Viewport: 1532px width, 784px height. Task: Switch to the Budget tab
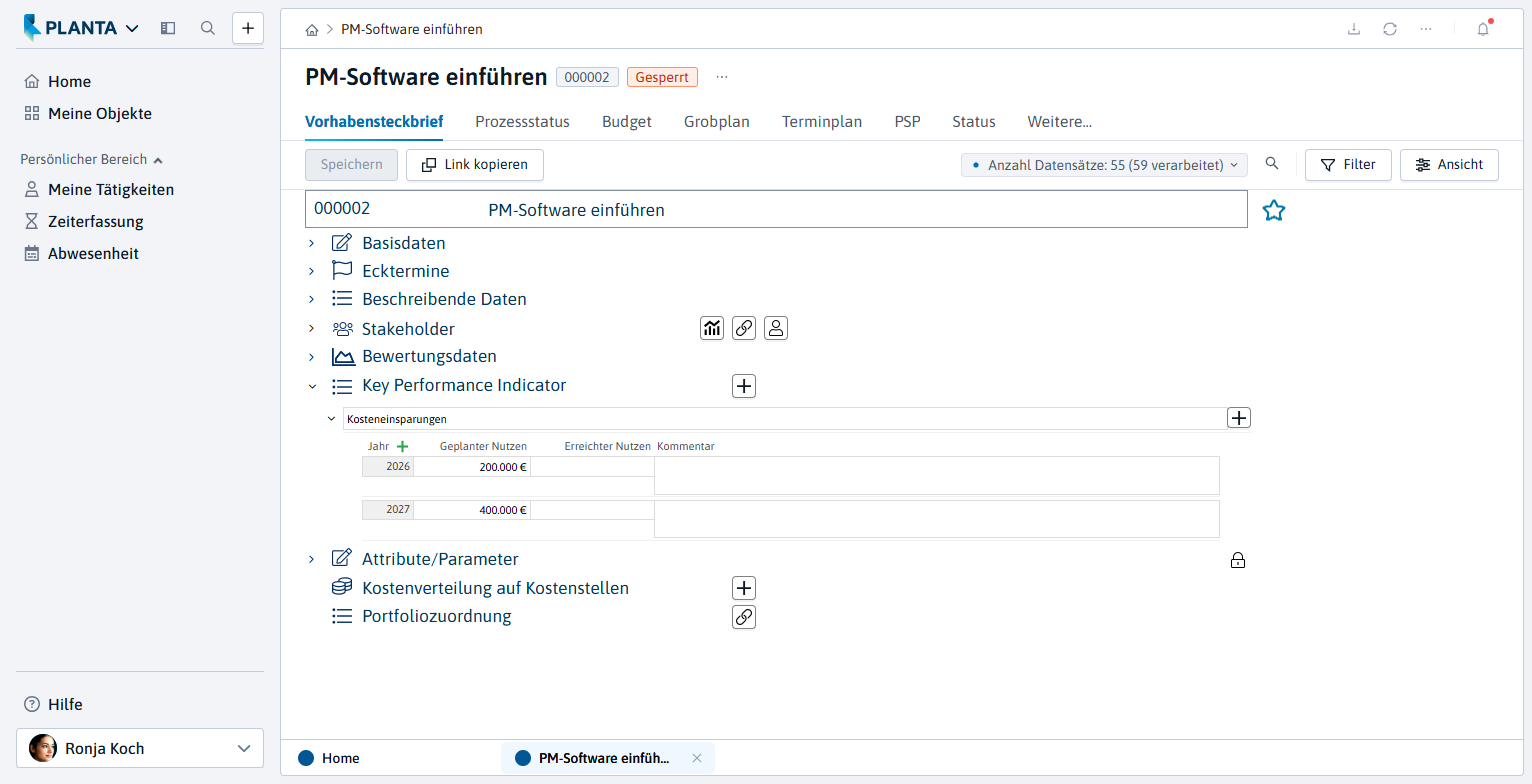[627, 121]
